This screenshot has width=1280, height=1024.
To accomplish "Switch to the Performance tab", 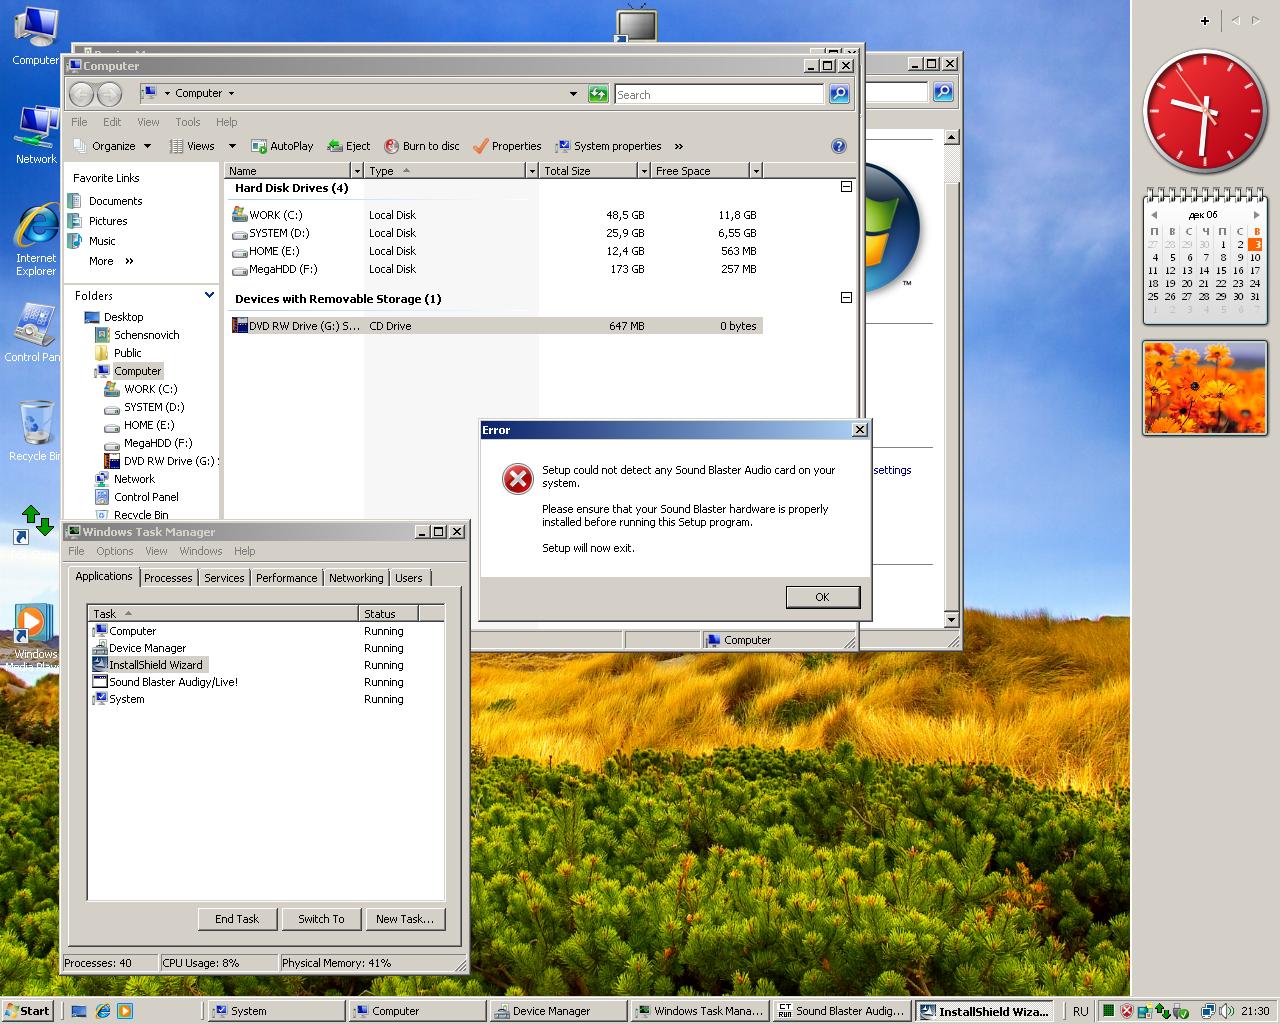I will [286, 578].
